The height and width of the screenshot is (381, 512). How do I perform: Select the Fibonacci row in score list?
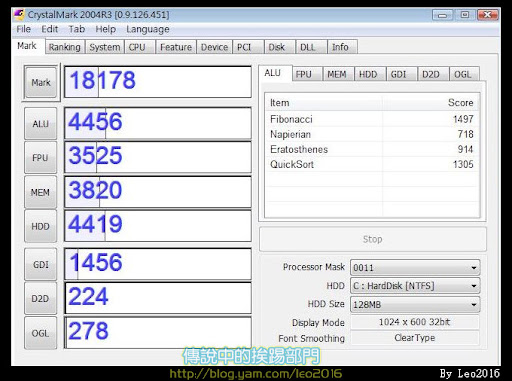(x=372, y=119)
